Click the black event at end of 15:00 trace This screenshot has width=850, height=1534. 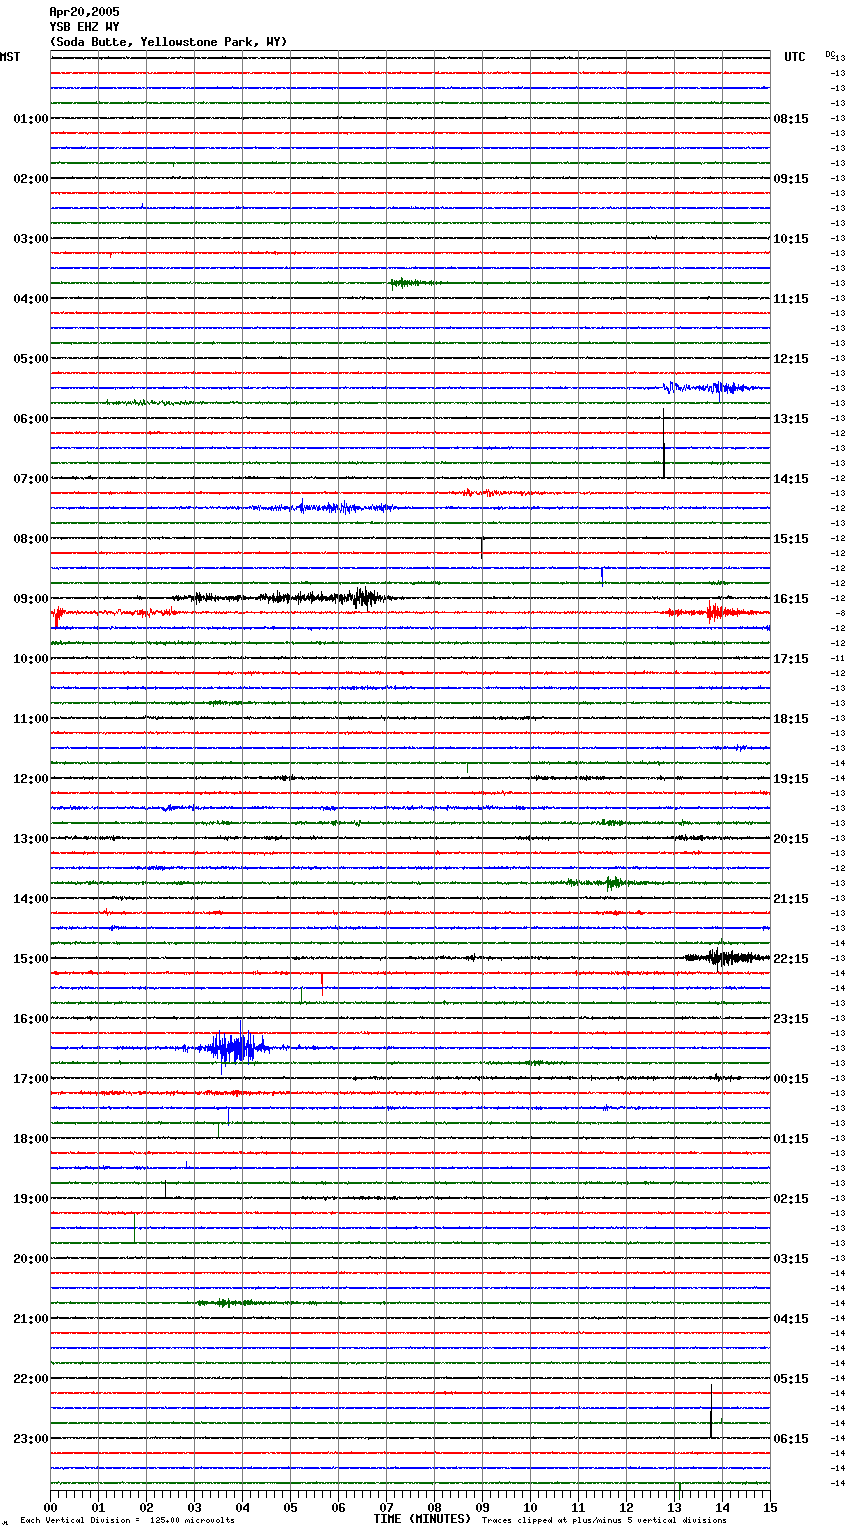pyautogui.click(x=726, y=958)
